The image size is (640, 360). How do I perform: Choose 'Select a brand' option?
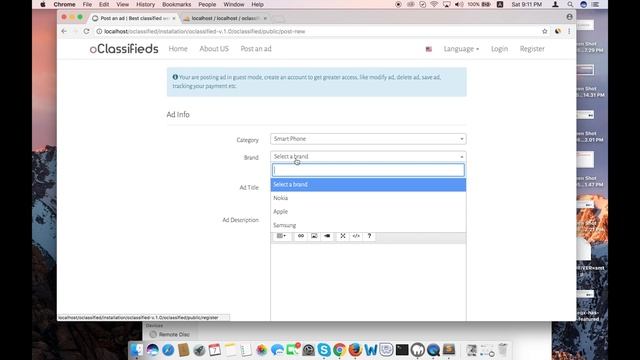pyautogui.click(x=368, y=184)
